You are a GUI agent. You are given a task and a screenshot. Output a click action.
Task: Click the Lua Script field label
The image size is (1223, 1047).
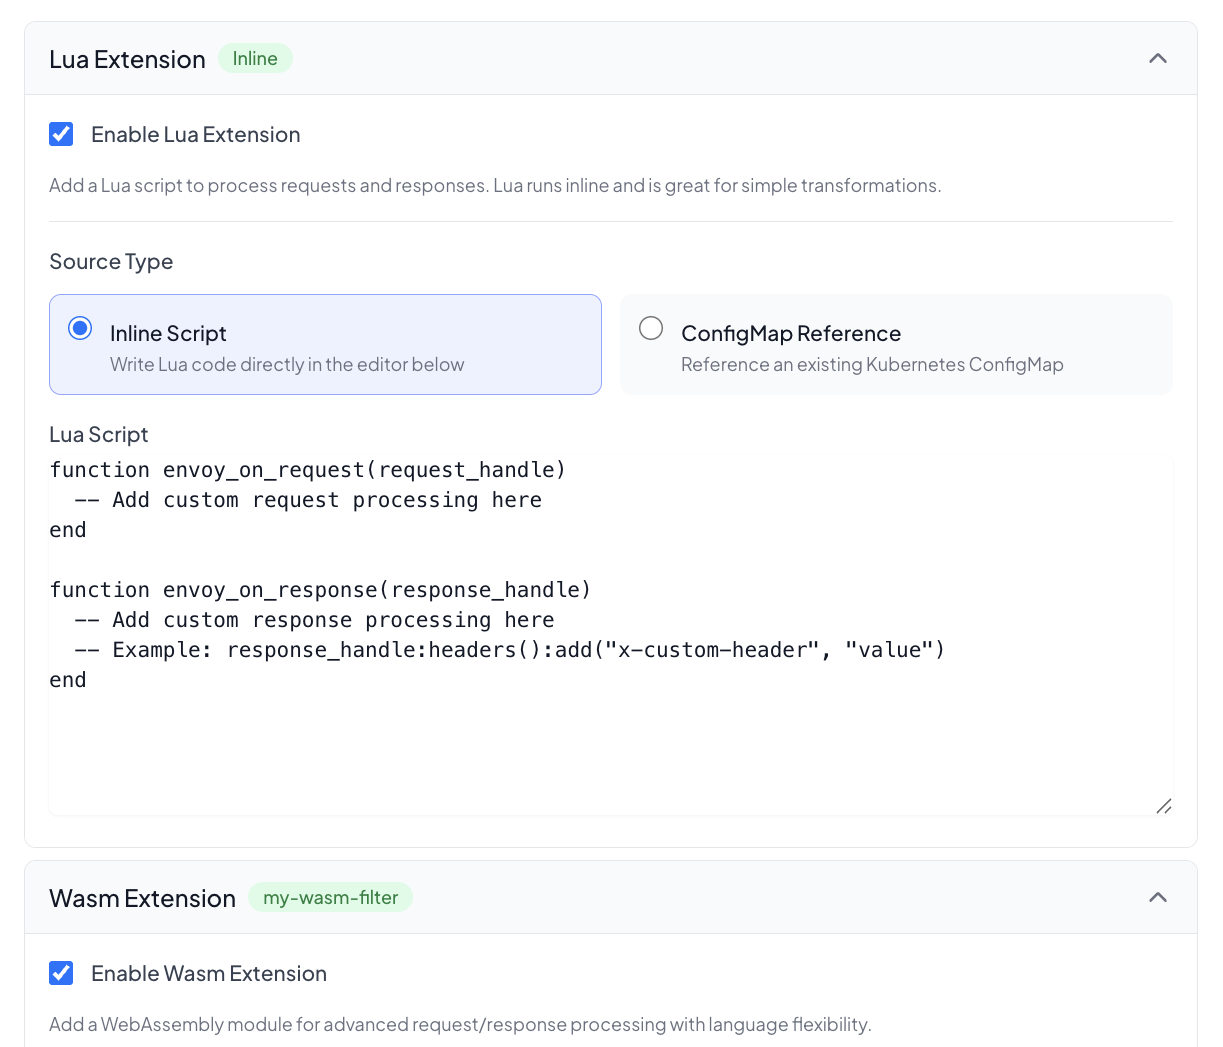pos(98,435)
